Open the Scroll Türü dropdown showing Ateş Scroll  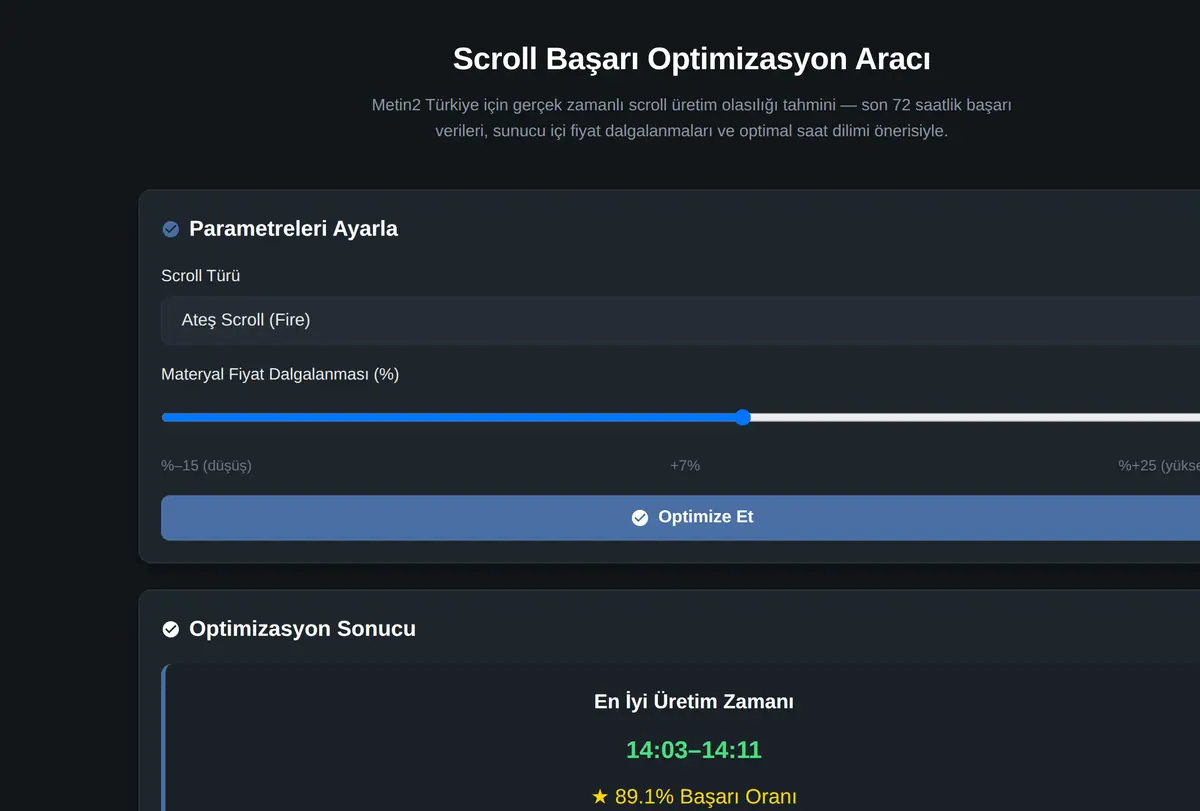click(x=680, y=320)
